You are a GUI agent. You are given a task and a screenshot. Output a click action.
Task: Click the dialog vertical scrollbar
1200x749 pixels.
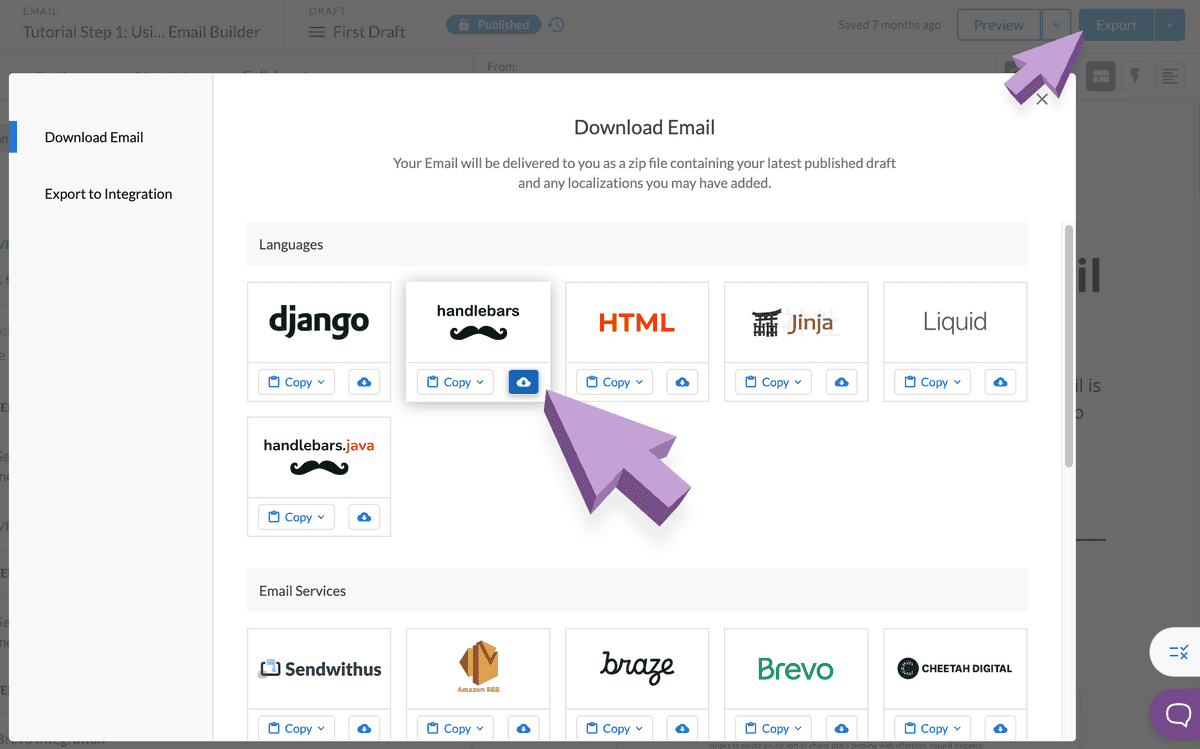(1068, 345)
